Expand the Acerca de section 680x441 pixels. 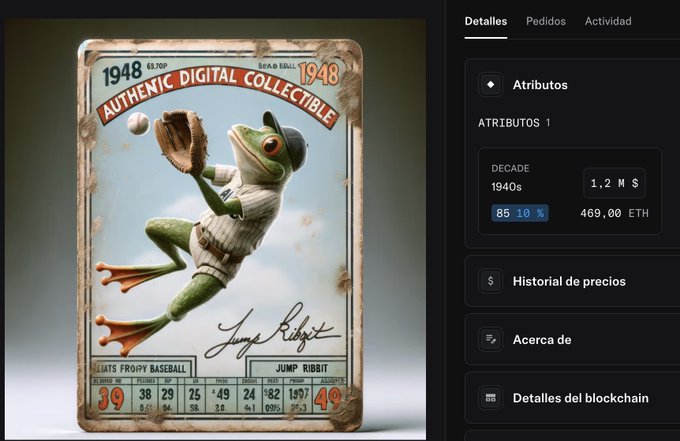point(572,340)
